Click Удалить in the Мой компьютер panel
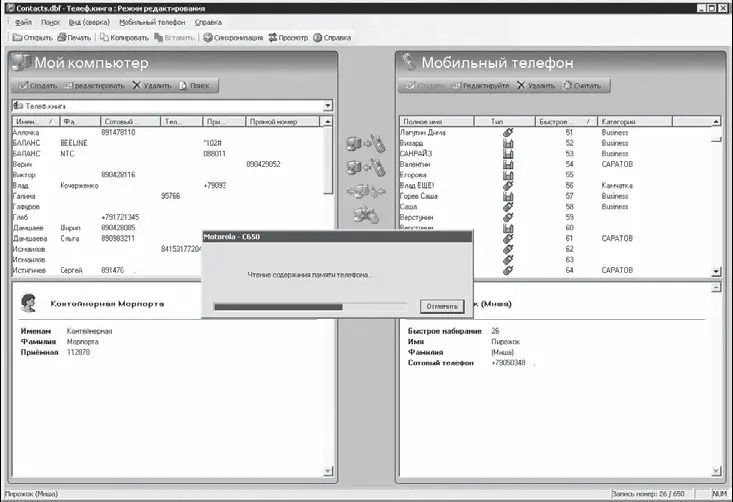The height and width of the screenshot is (502, 733). click(152, 86)
